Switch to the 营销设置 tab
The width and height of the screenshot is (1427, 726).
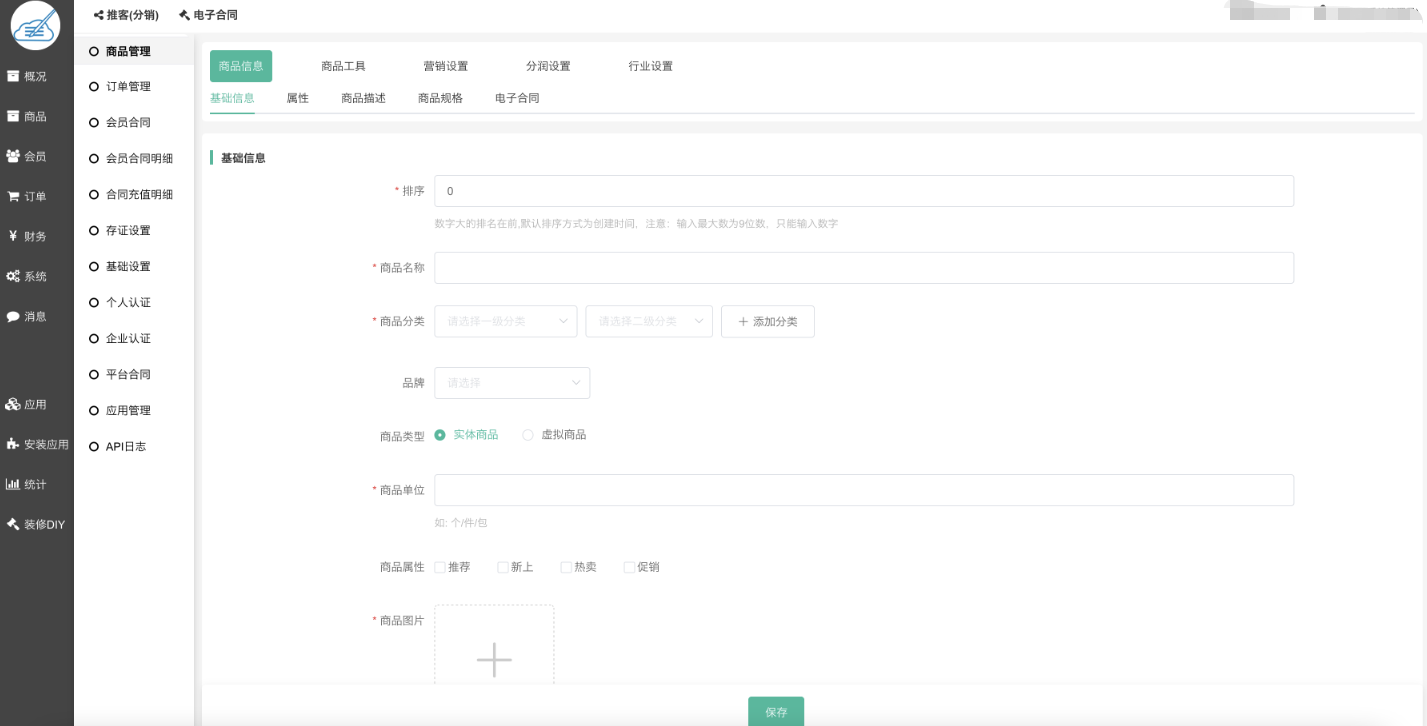click(445, 66)
